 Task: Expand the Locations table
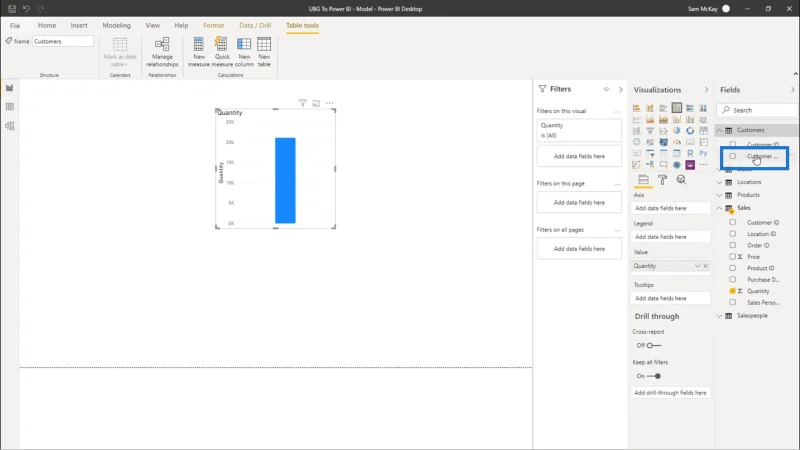tap(719, 182)
